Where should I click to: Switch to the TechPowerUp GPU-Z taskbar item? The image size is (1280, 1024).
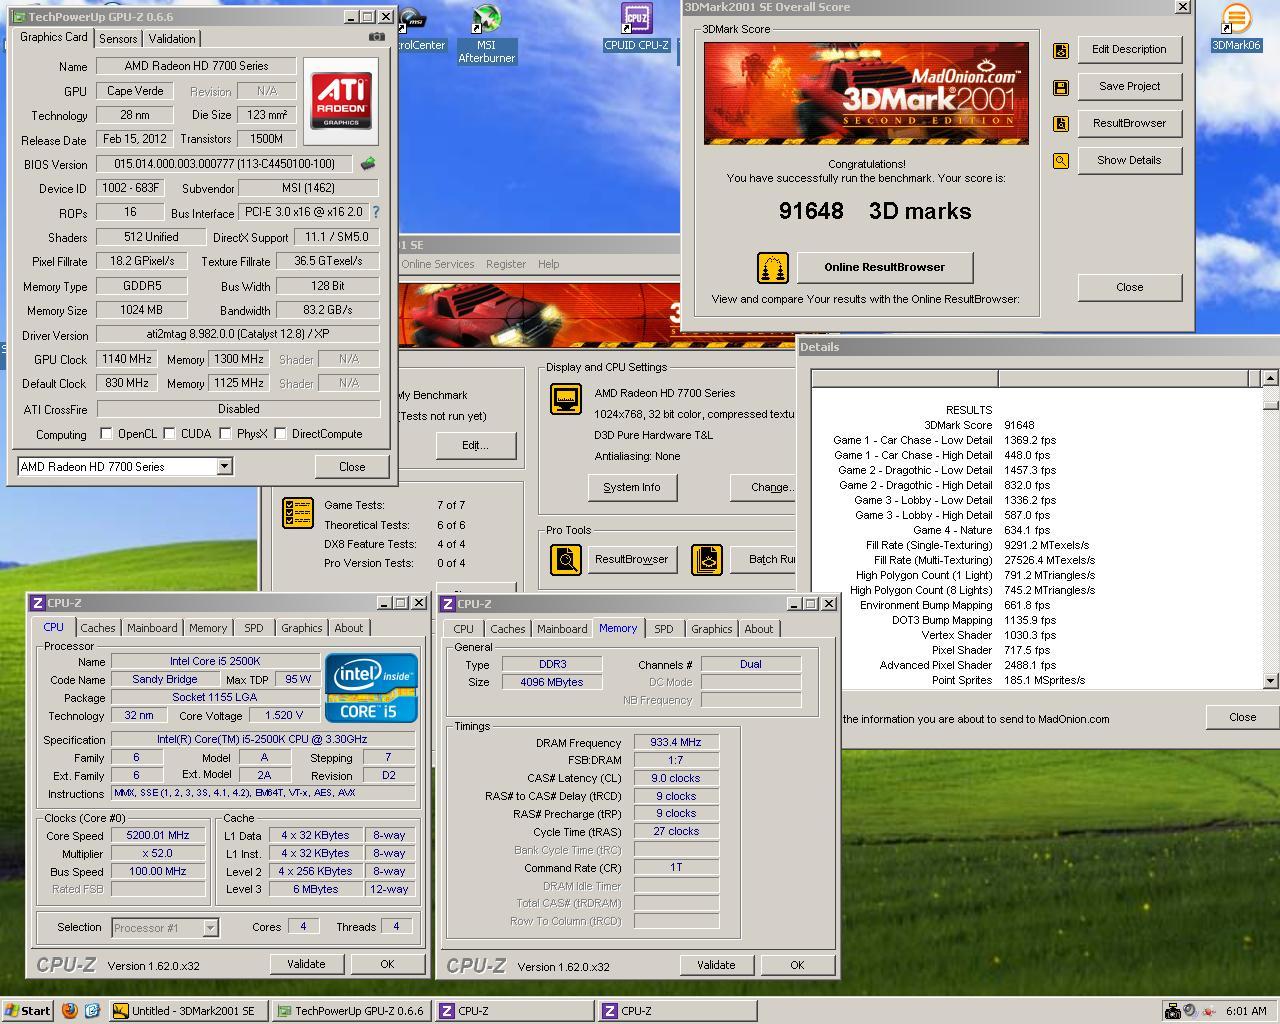point(350,1011)
